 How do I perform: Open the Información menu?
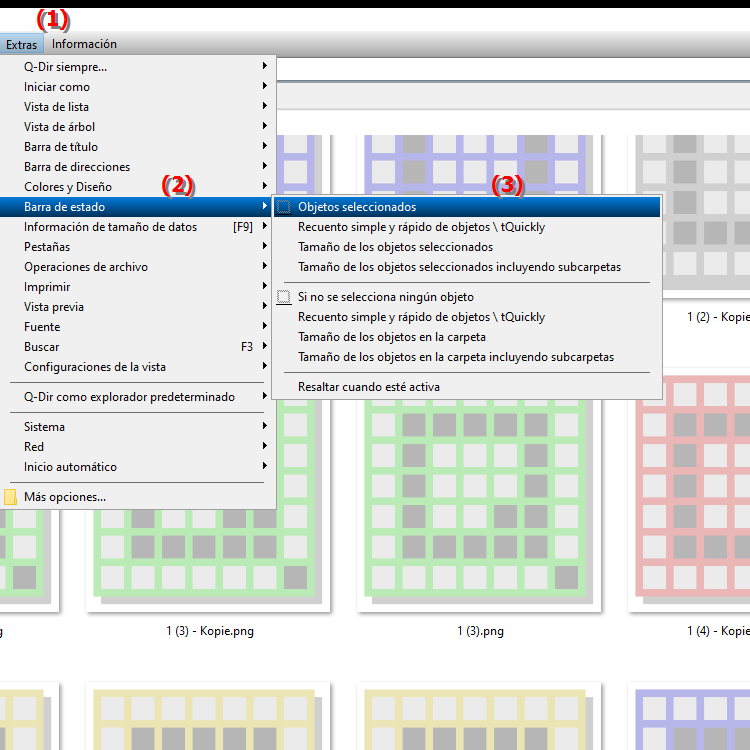point(84,44)
